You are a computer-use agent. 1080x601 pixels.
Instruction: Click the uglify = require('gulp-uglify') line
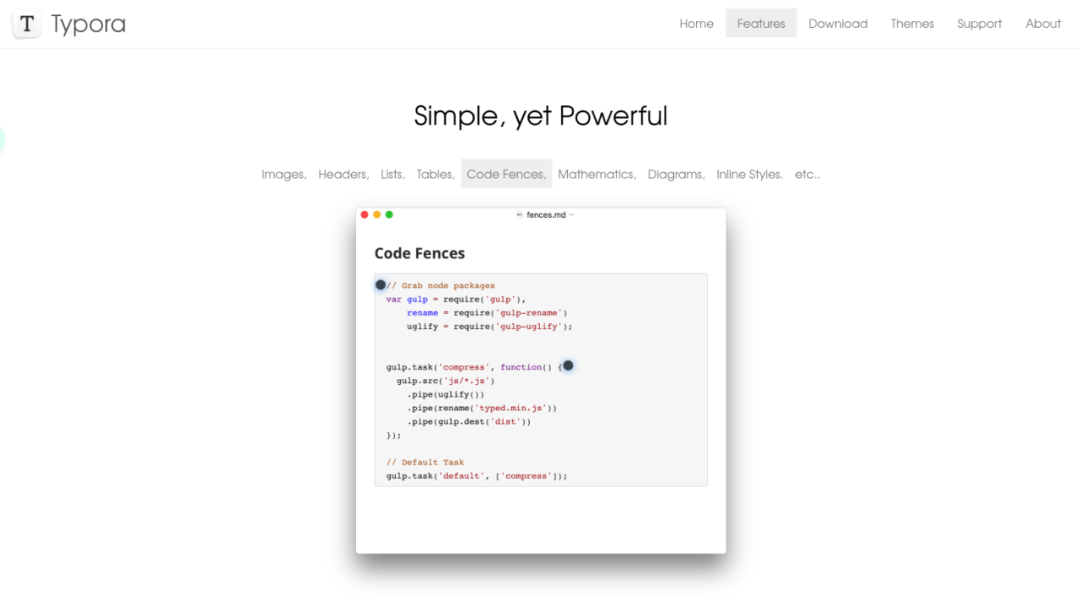[x=490, y=326]
